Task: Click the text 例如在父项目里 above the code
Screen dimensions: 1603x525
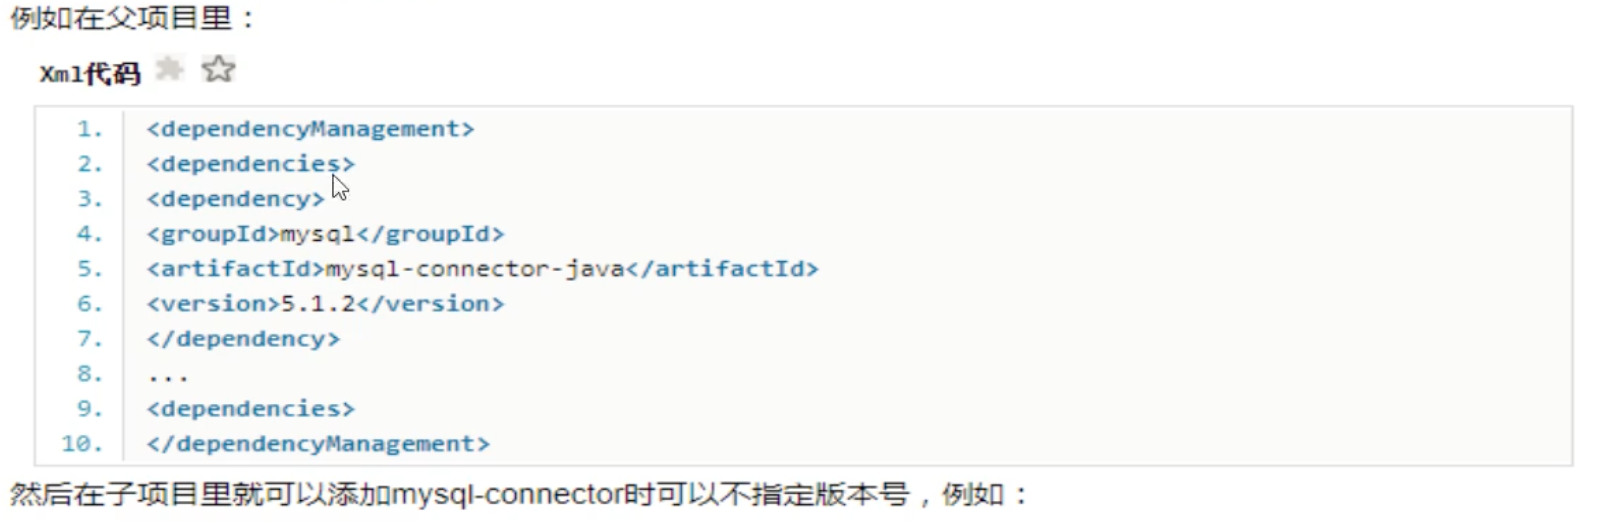Action: pos(120,18)
